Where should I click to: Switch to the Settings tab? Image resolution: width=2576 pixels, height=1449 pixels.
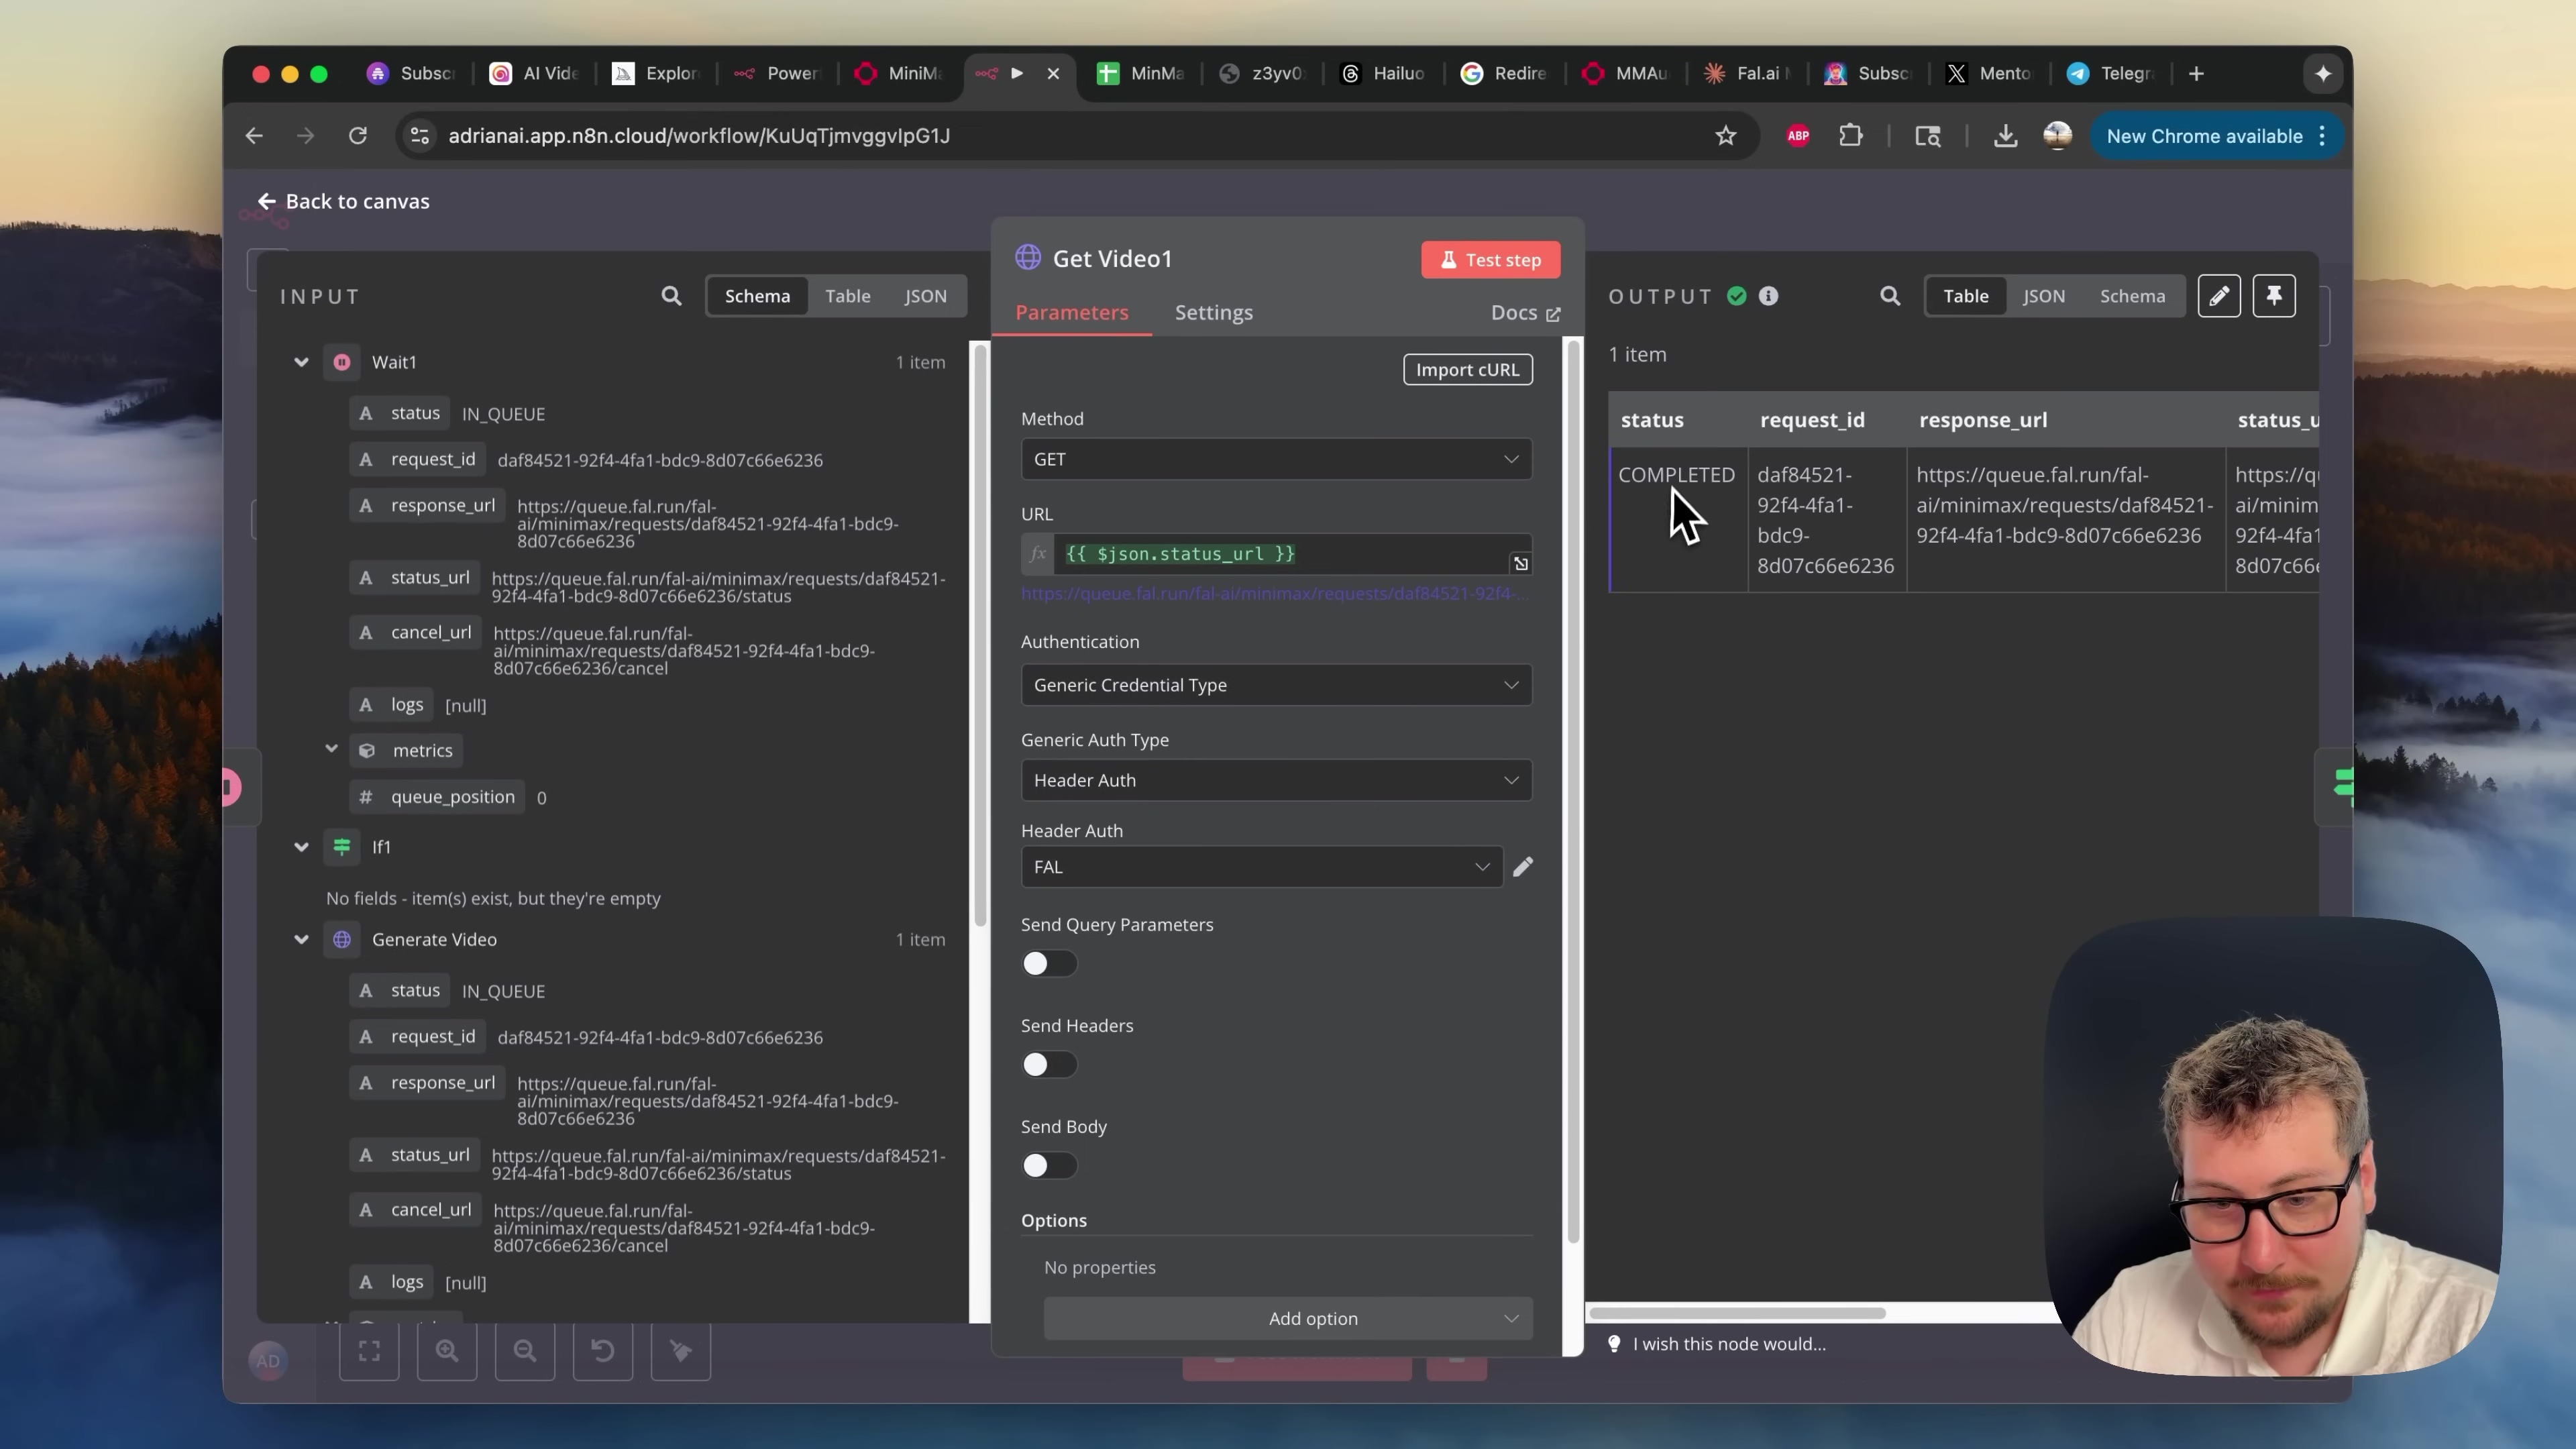coord(1213,313)
